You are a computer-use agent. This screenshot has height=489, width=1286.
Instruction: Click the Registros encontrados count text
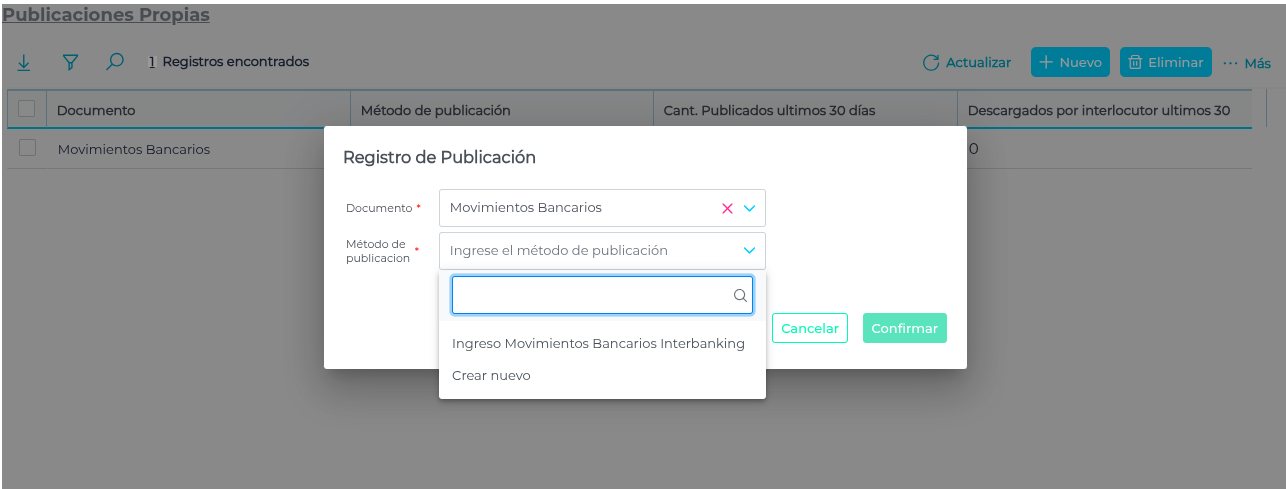tap(229, 62)
